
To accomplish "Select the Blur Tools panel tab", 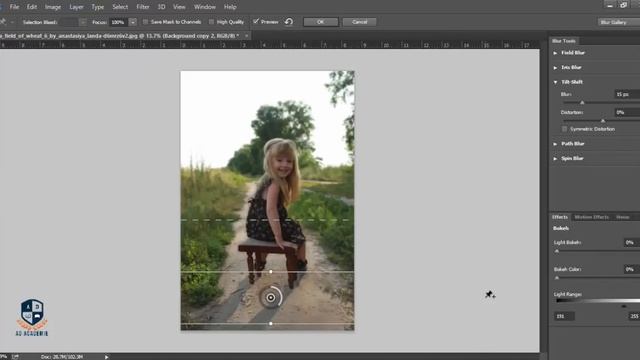I will (564, 41).
